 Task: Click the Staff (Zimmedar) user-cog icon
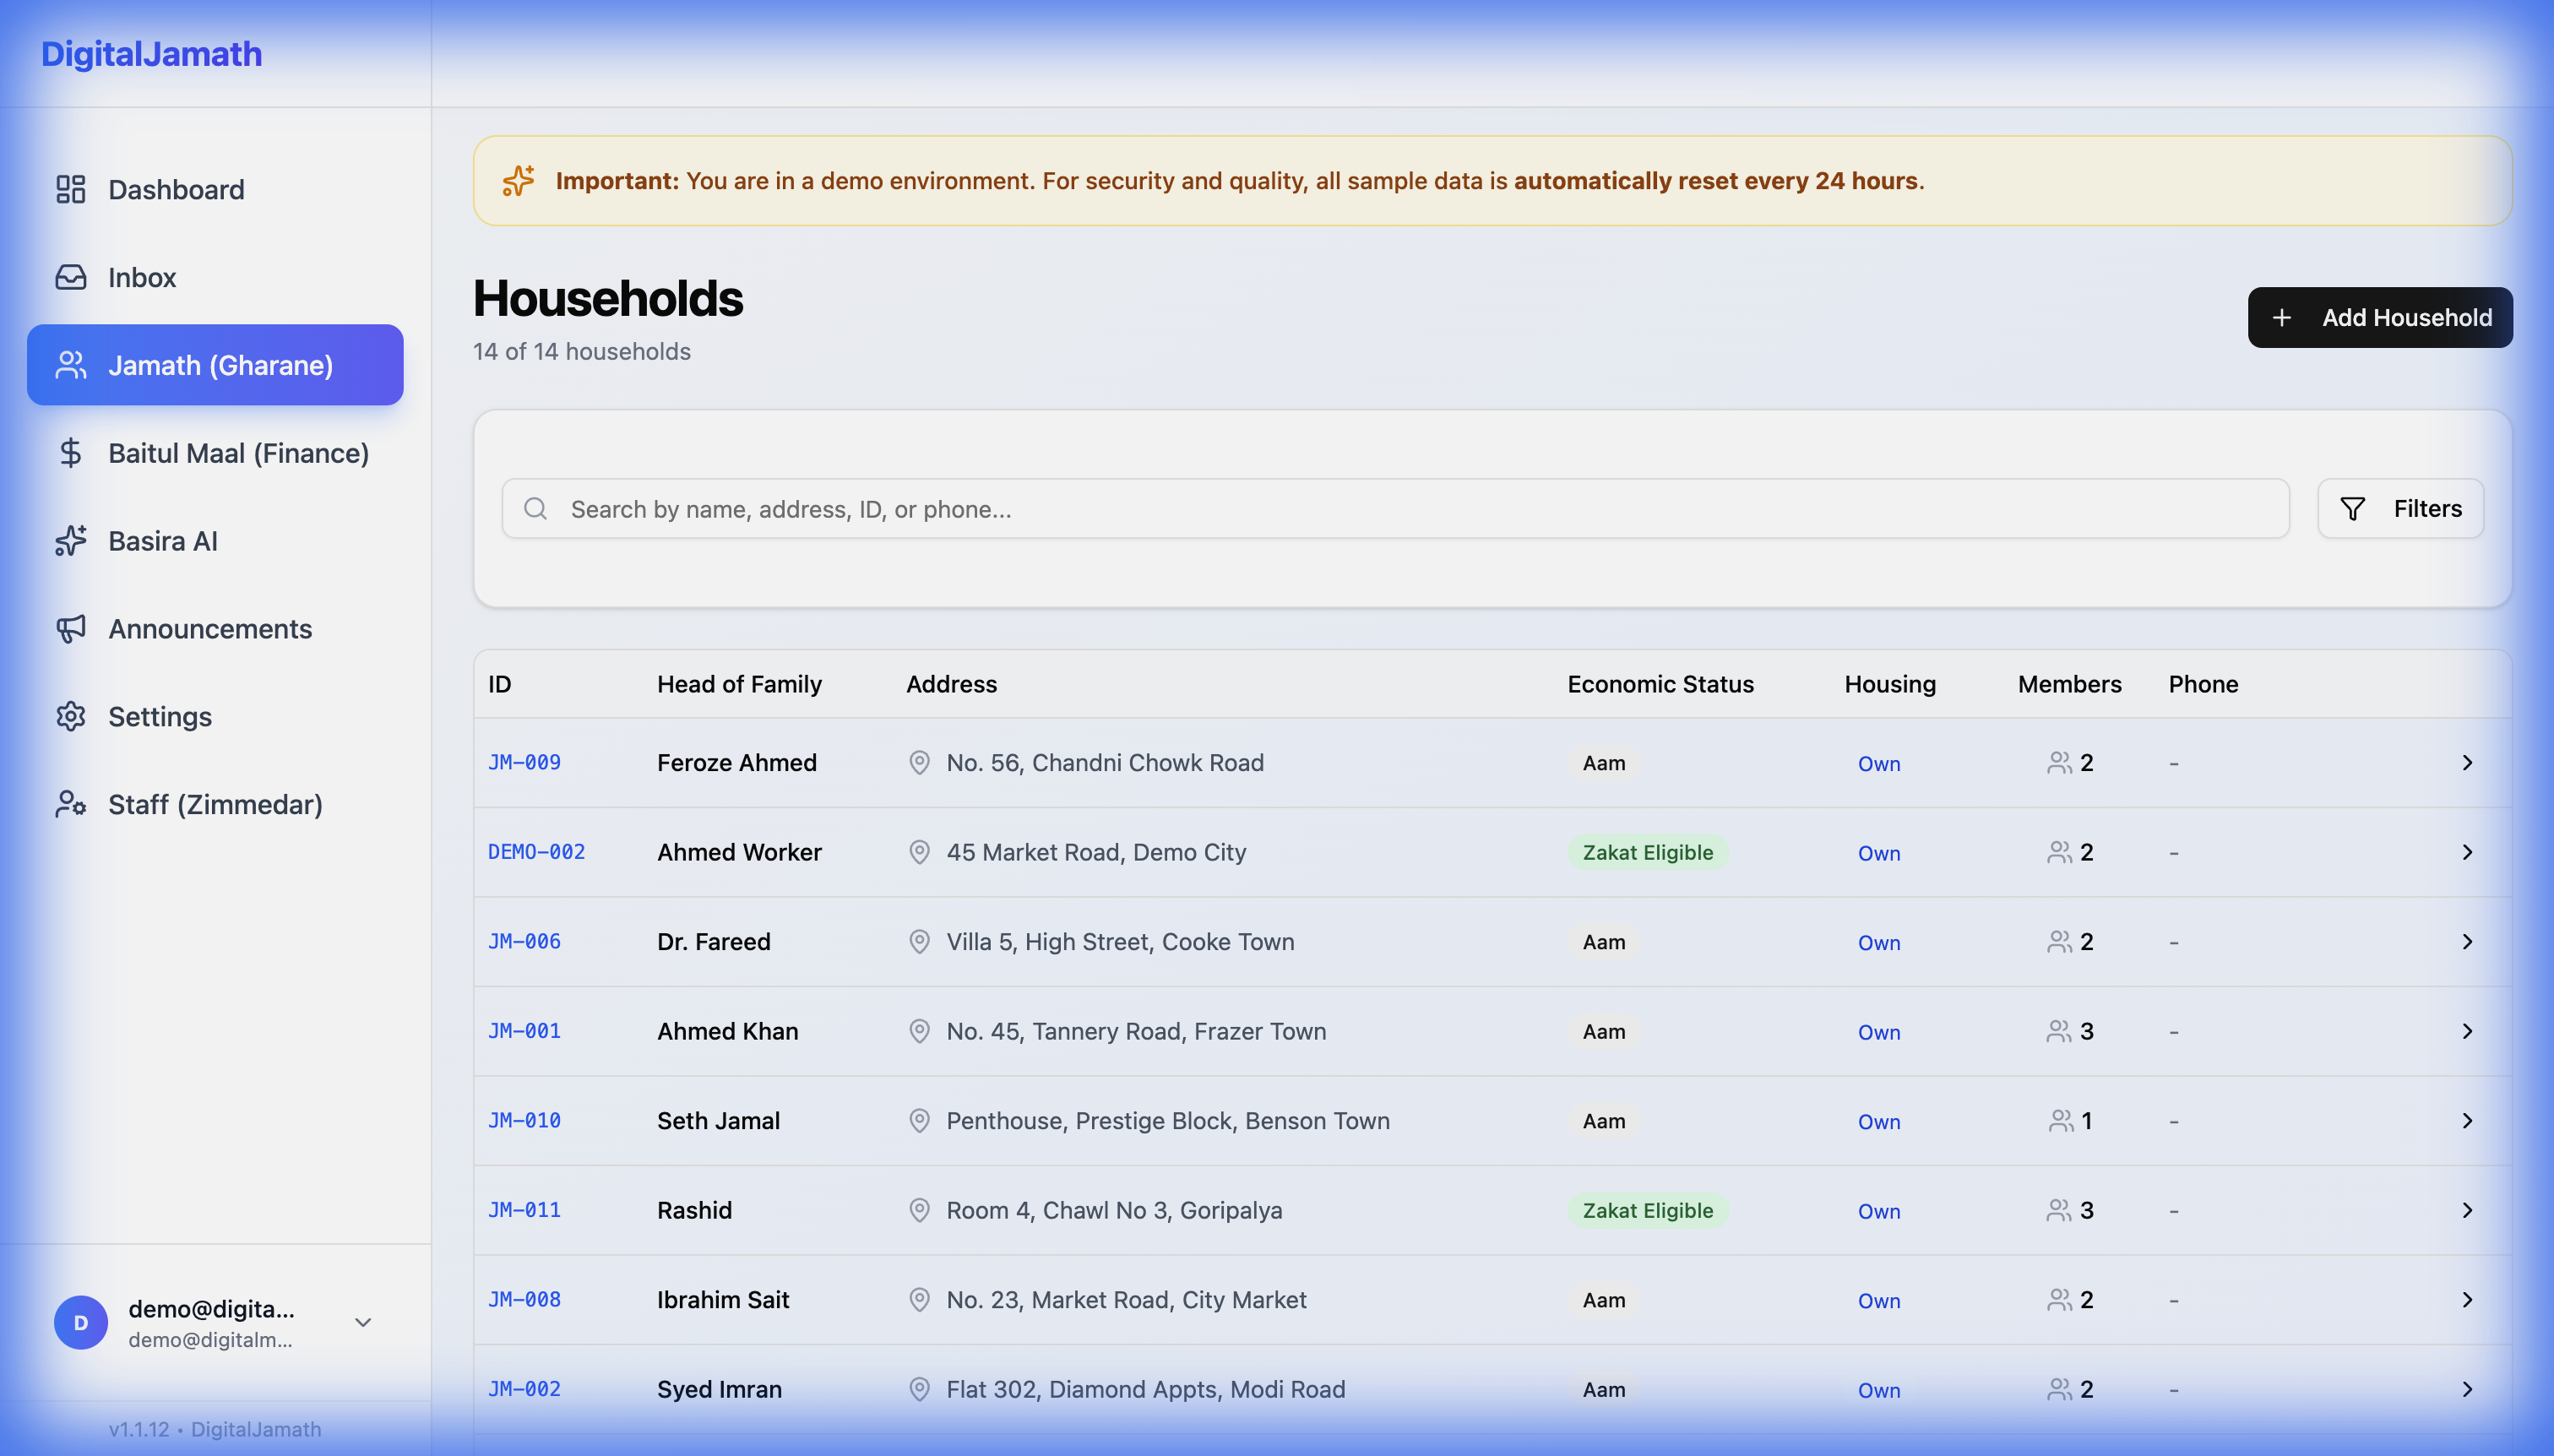[x=70, y=804]
